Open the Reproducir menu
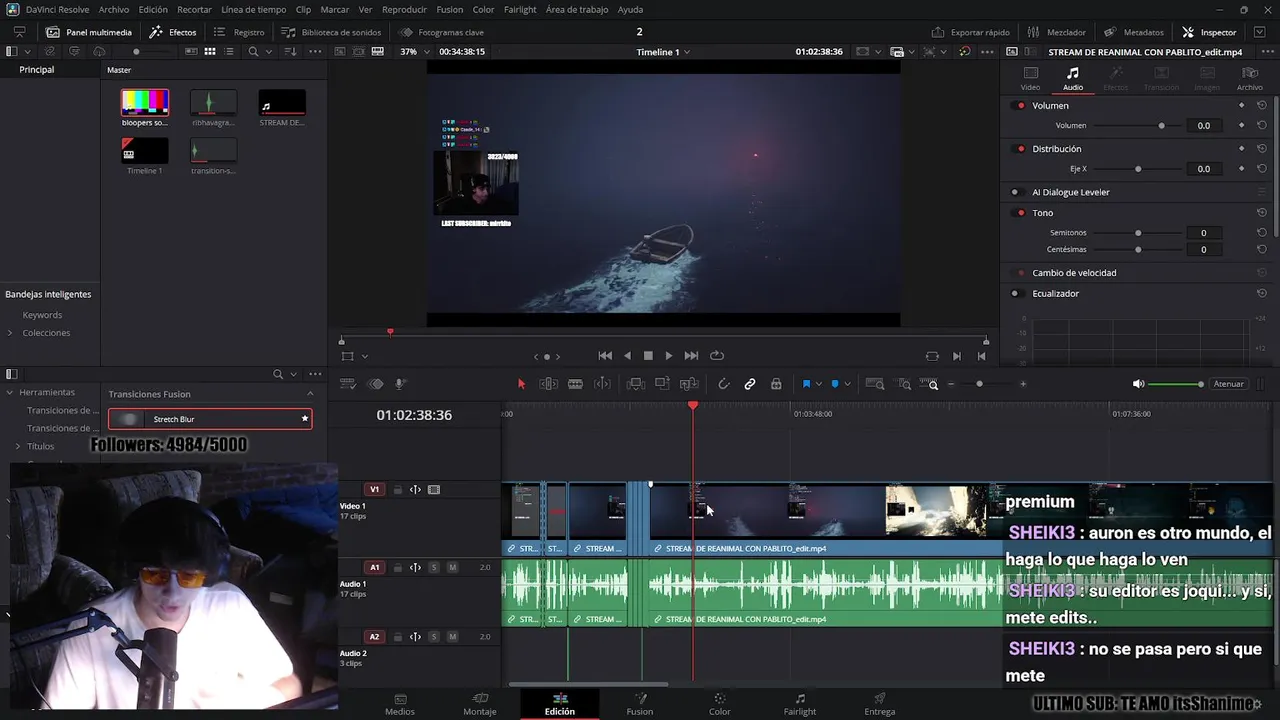 pyautogui.click(x=404, y=9)
